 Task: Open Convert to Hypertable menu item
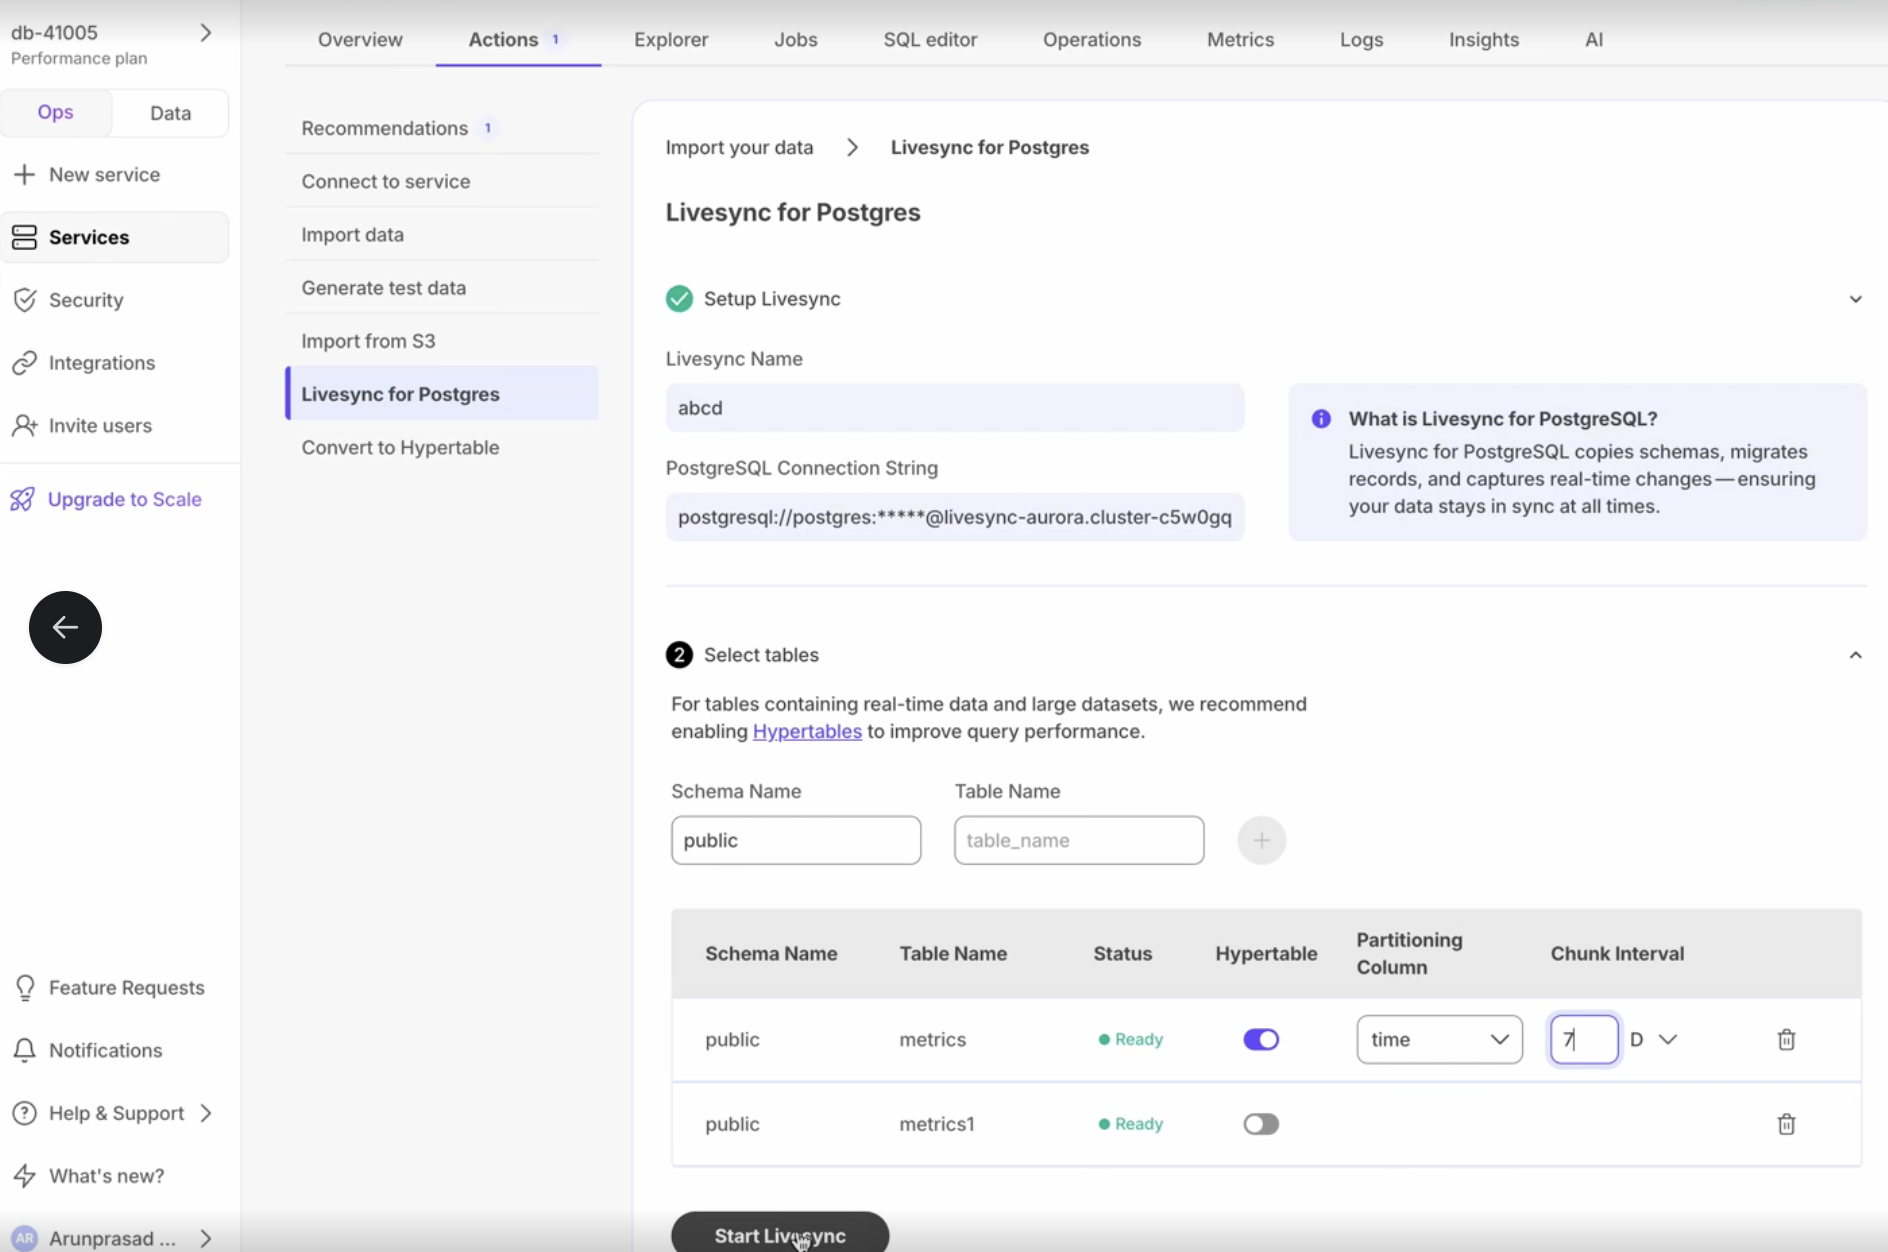(400, 448)
